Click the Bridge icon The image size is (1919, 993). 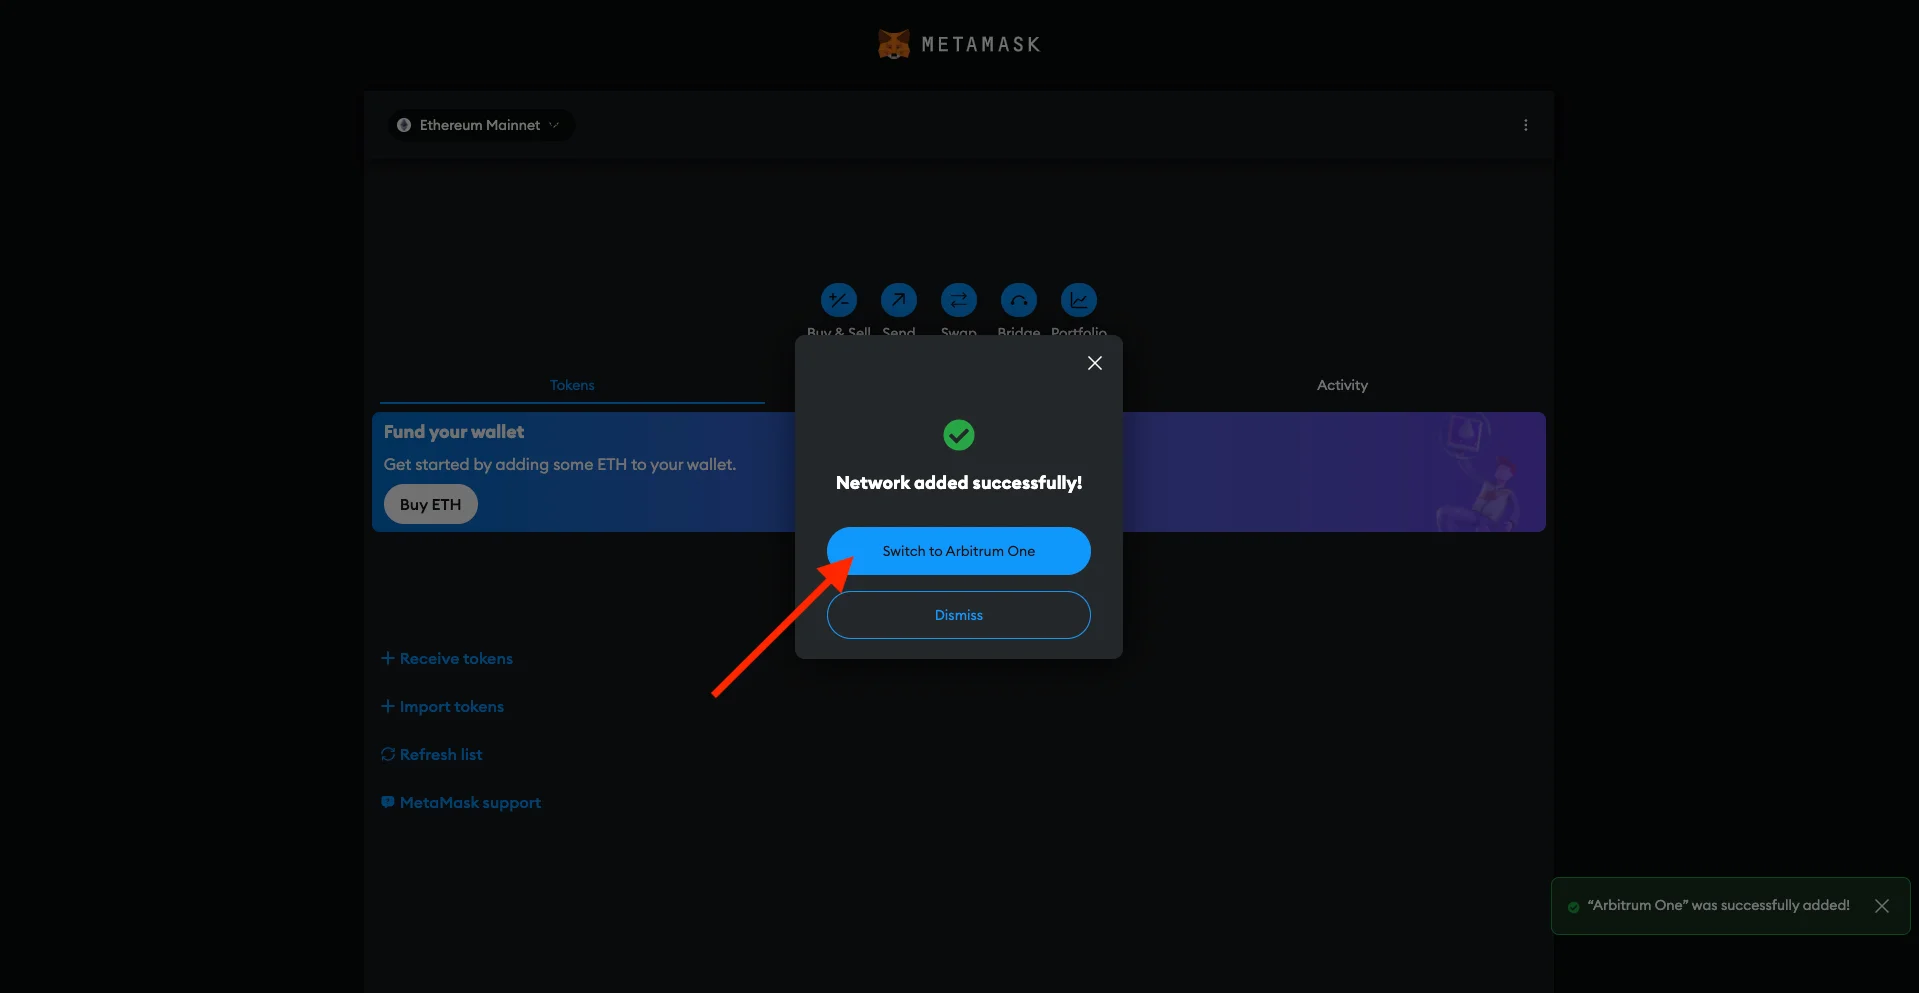point(1019,300)
